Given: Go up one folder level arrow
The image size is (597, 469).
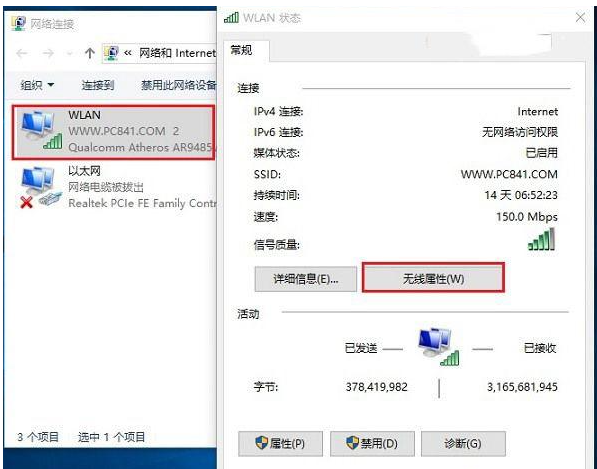Looking at the screenshot, I should click(89, 53).
